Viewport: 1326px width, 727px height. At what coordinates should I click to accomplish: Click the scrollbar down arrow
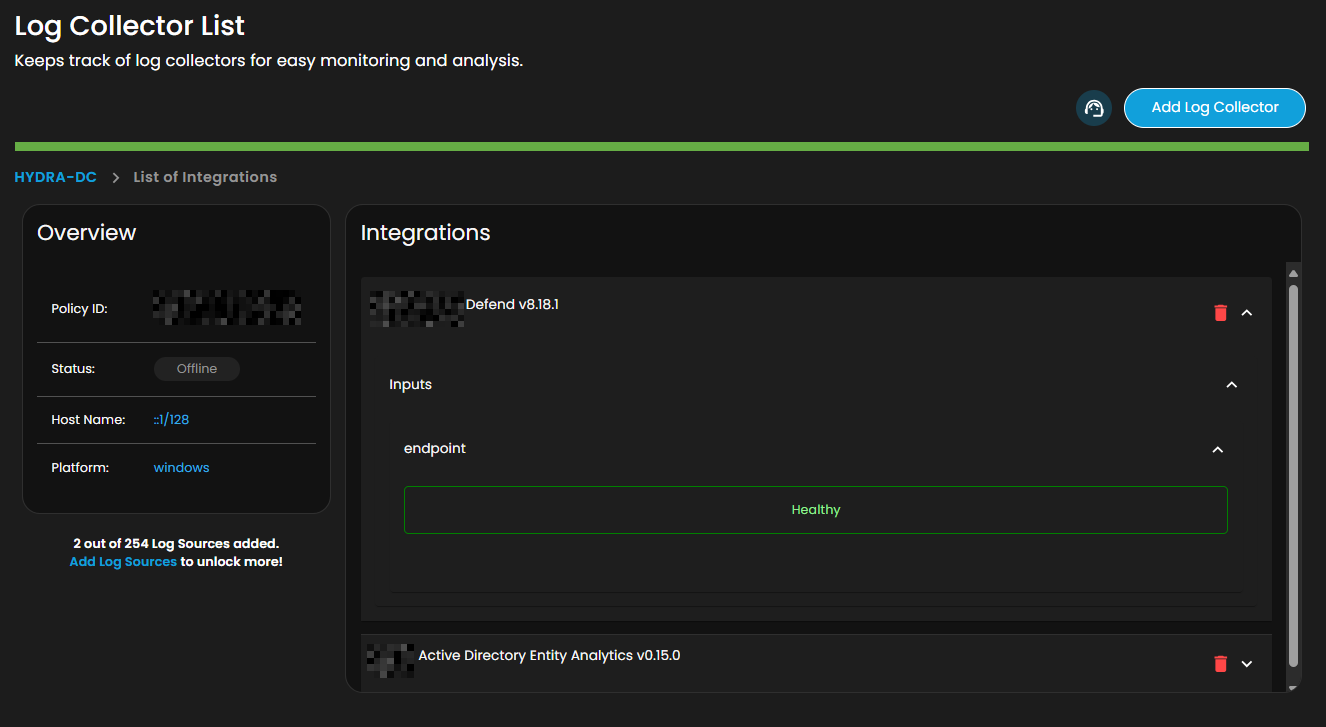click(x=1293, y=687)
